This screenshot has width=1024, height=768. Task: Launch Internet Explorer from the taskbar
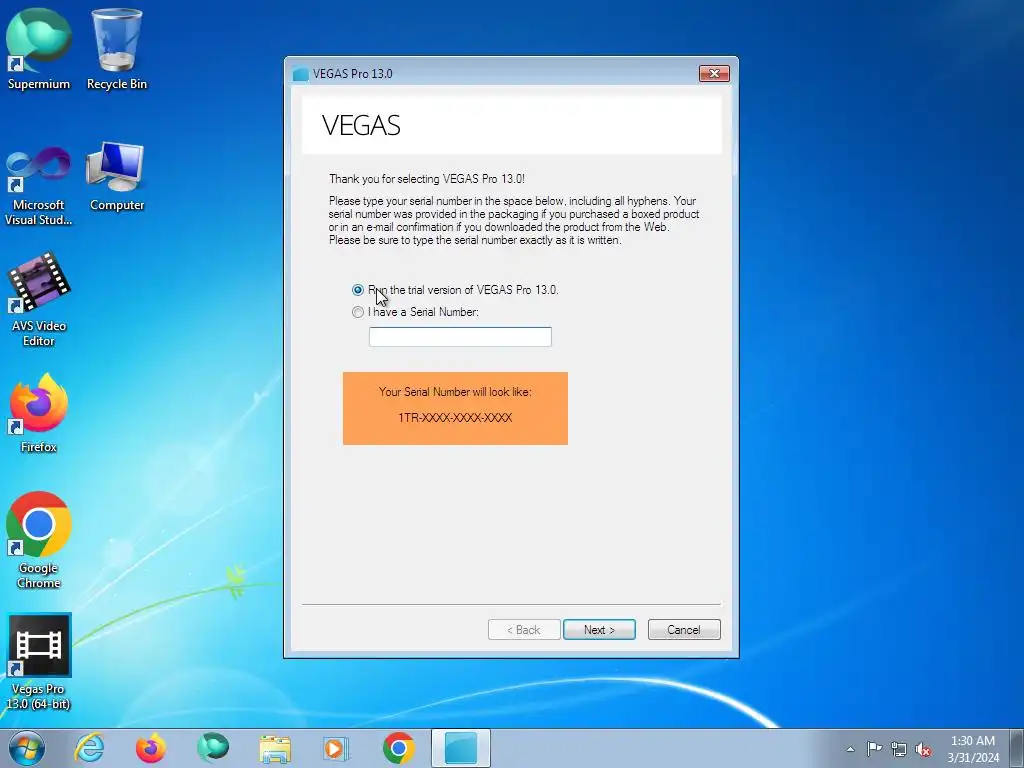tap(89, 748)
